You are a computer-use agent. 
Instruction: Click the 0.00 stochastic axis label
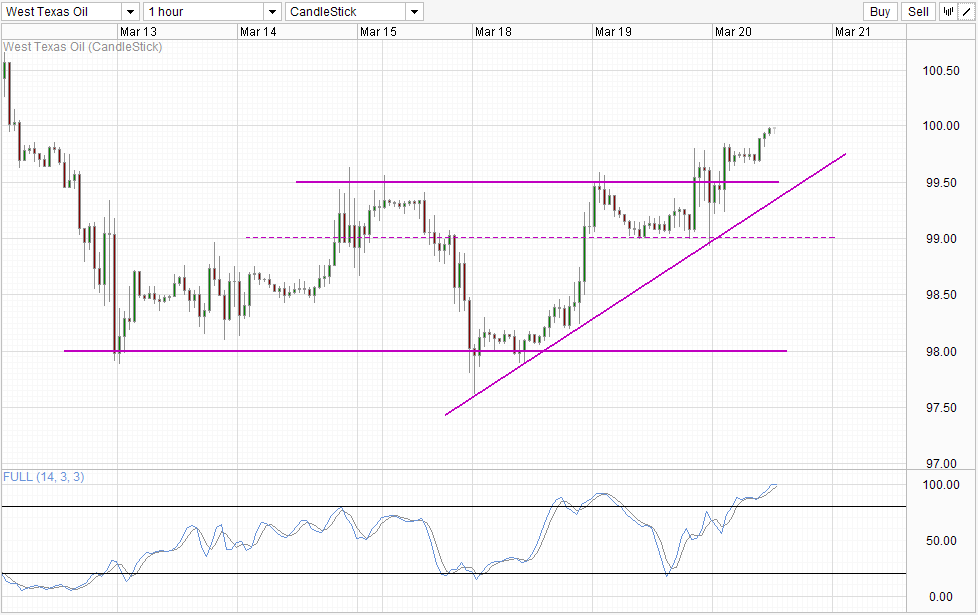tap(941, 597)
